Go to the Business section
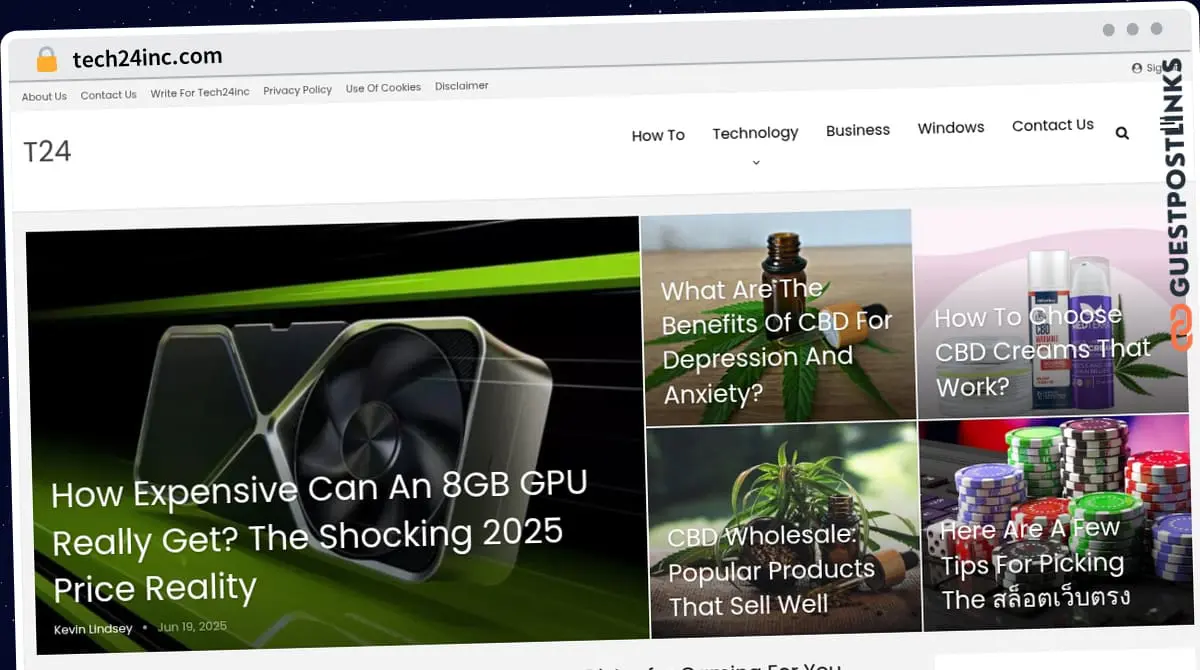 (x=858, y=130)
